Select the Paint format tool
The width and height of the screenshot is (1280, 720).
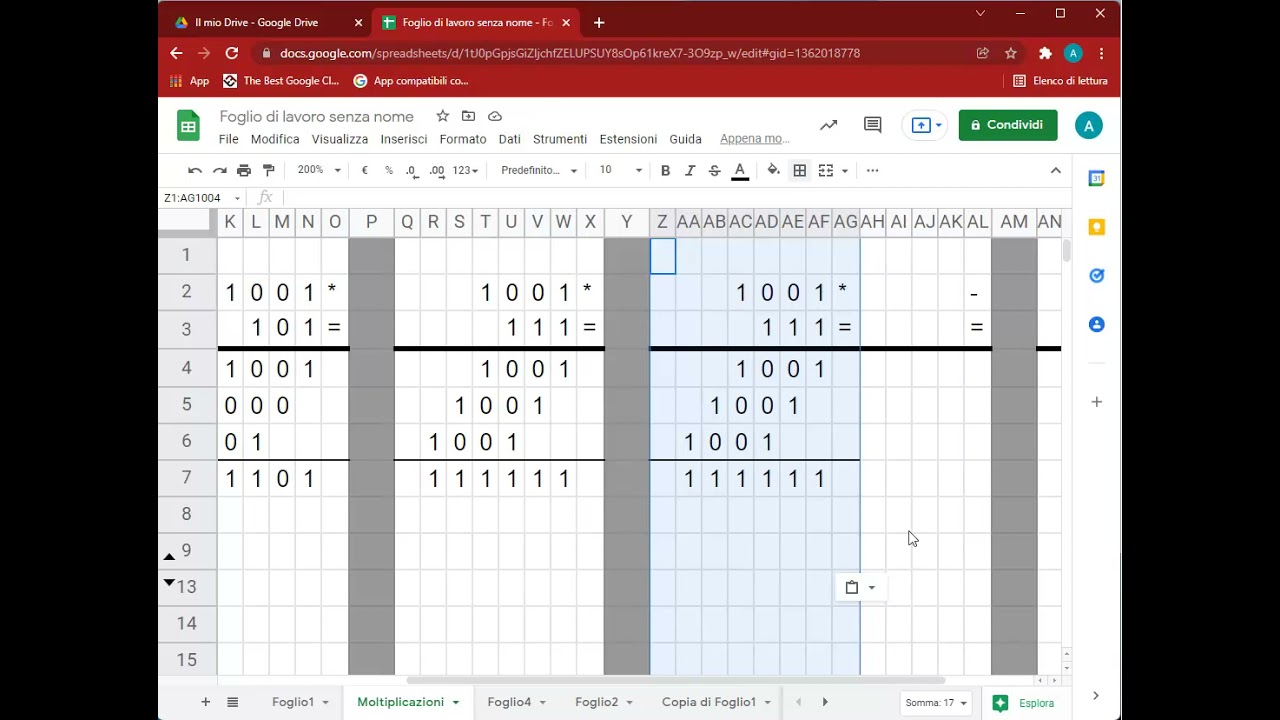(268, 171)
